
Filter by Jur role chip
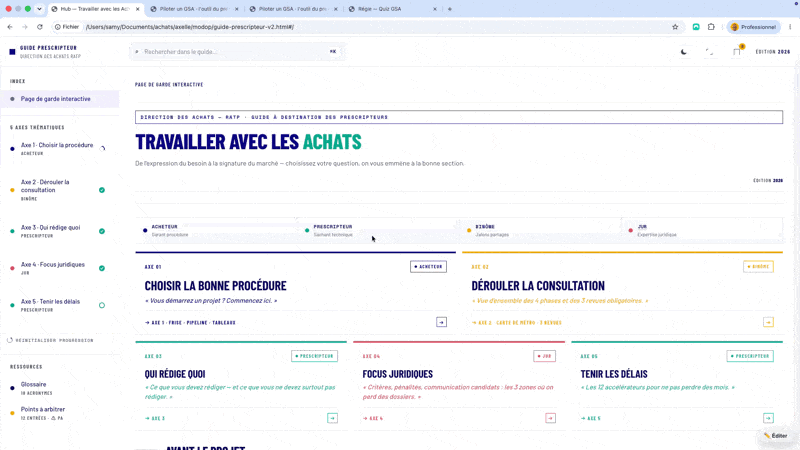[702, 231]
